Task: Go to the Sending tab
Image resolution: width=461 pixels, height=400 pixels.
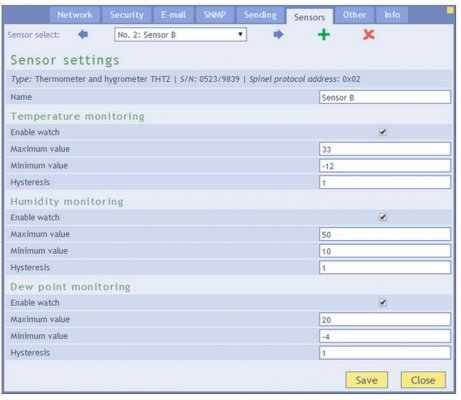Action: 260,15
